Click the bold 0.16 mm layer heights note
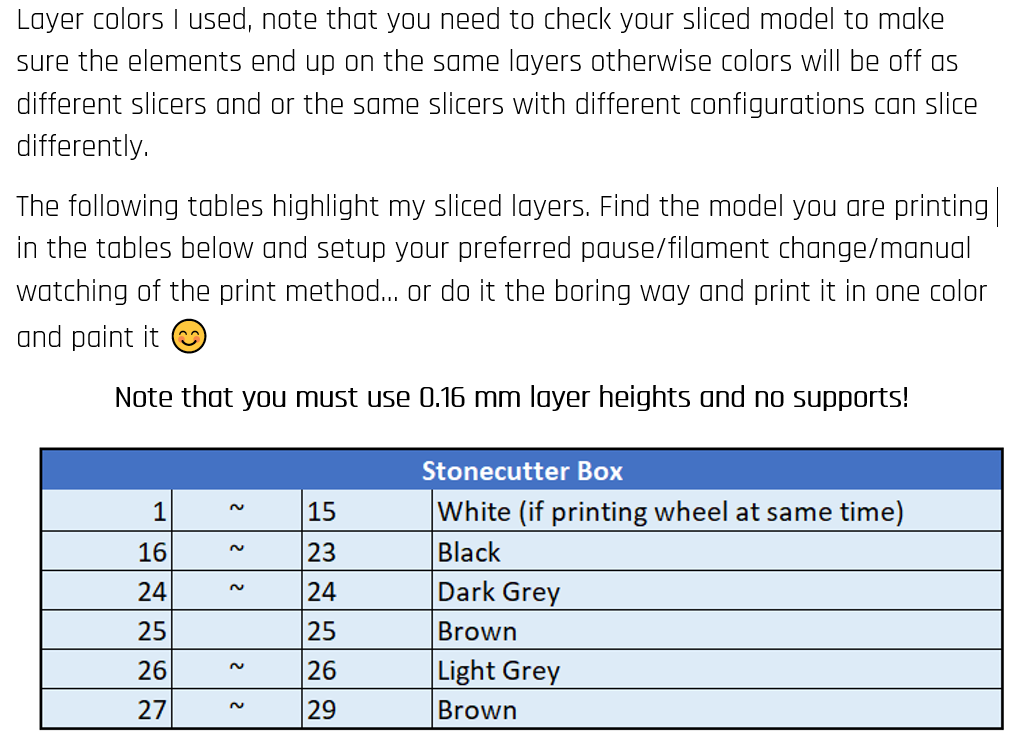Screen dimensions: 1022x749 click(x=512, y=397)
